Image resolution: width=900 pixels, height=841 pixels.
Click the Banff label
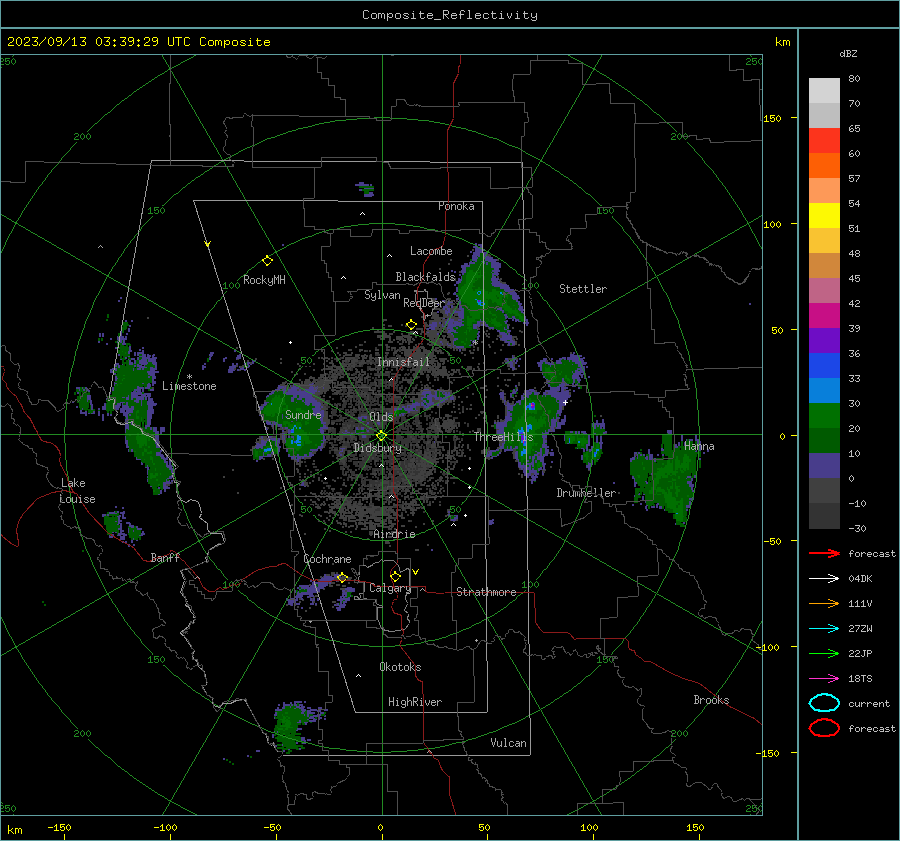165,557
